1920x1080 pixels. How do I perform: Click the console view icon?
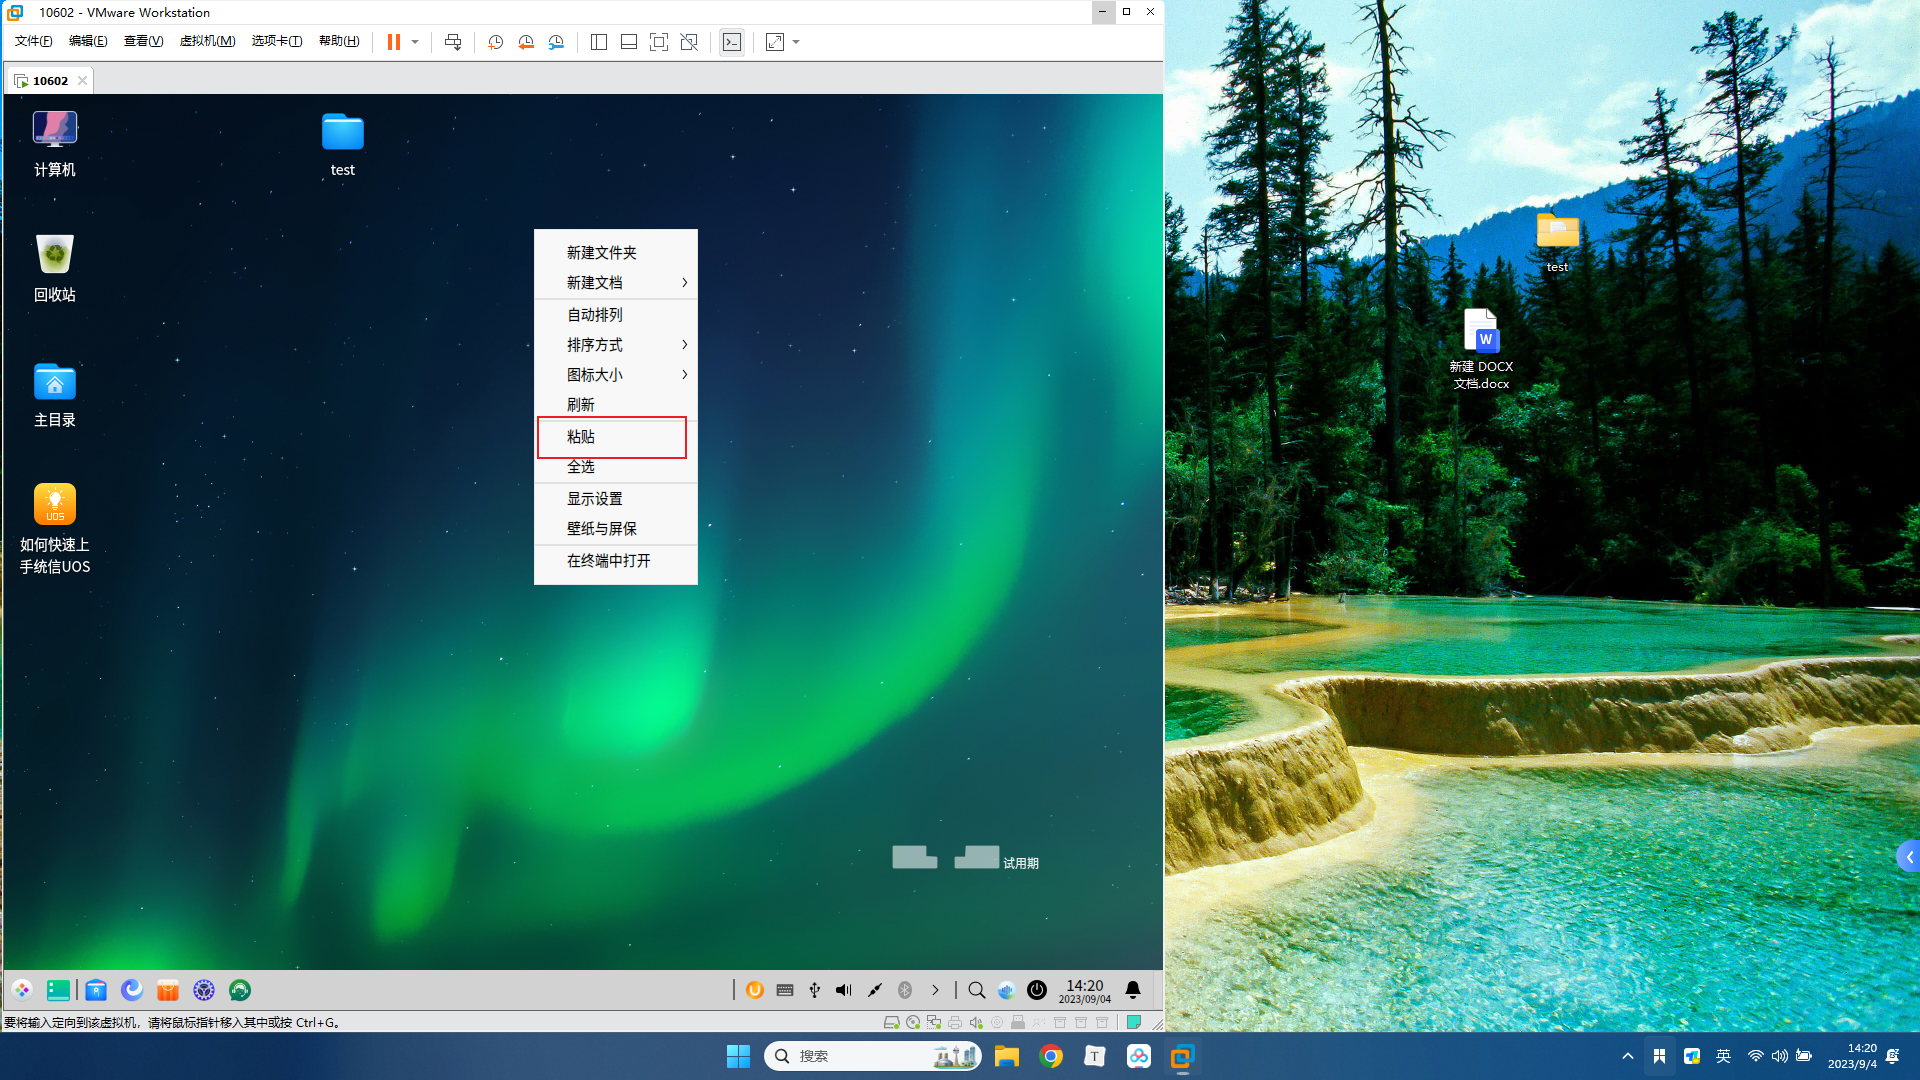coord(732,42)
